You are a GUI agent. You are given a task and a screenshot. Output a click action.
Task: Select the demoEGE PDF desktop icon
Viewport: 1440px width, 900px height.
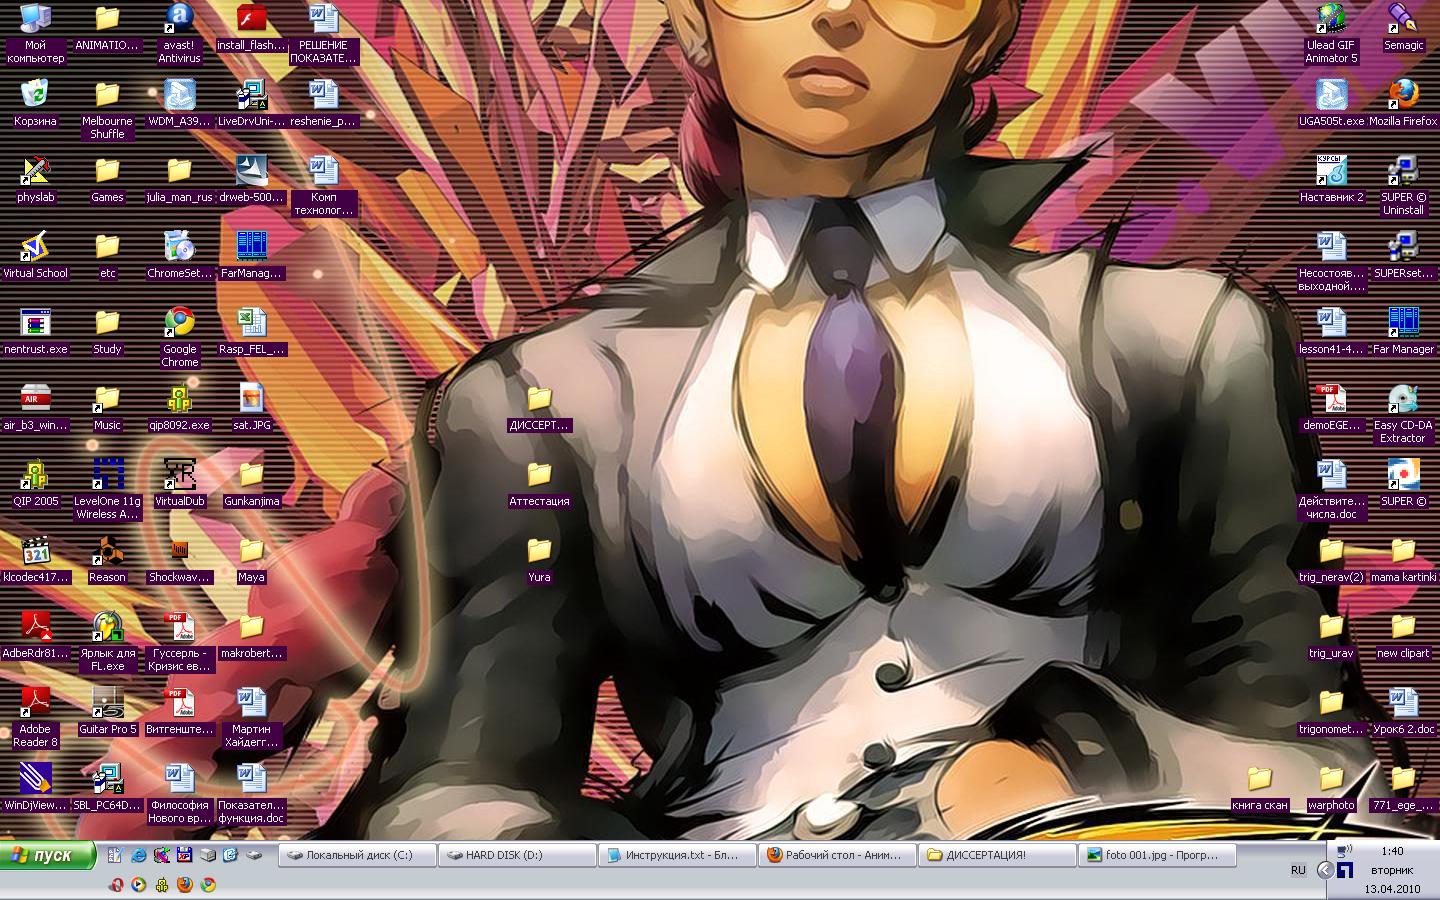(x=1331, y=407)
